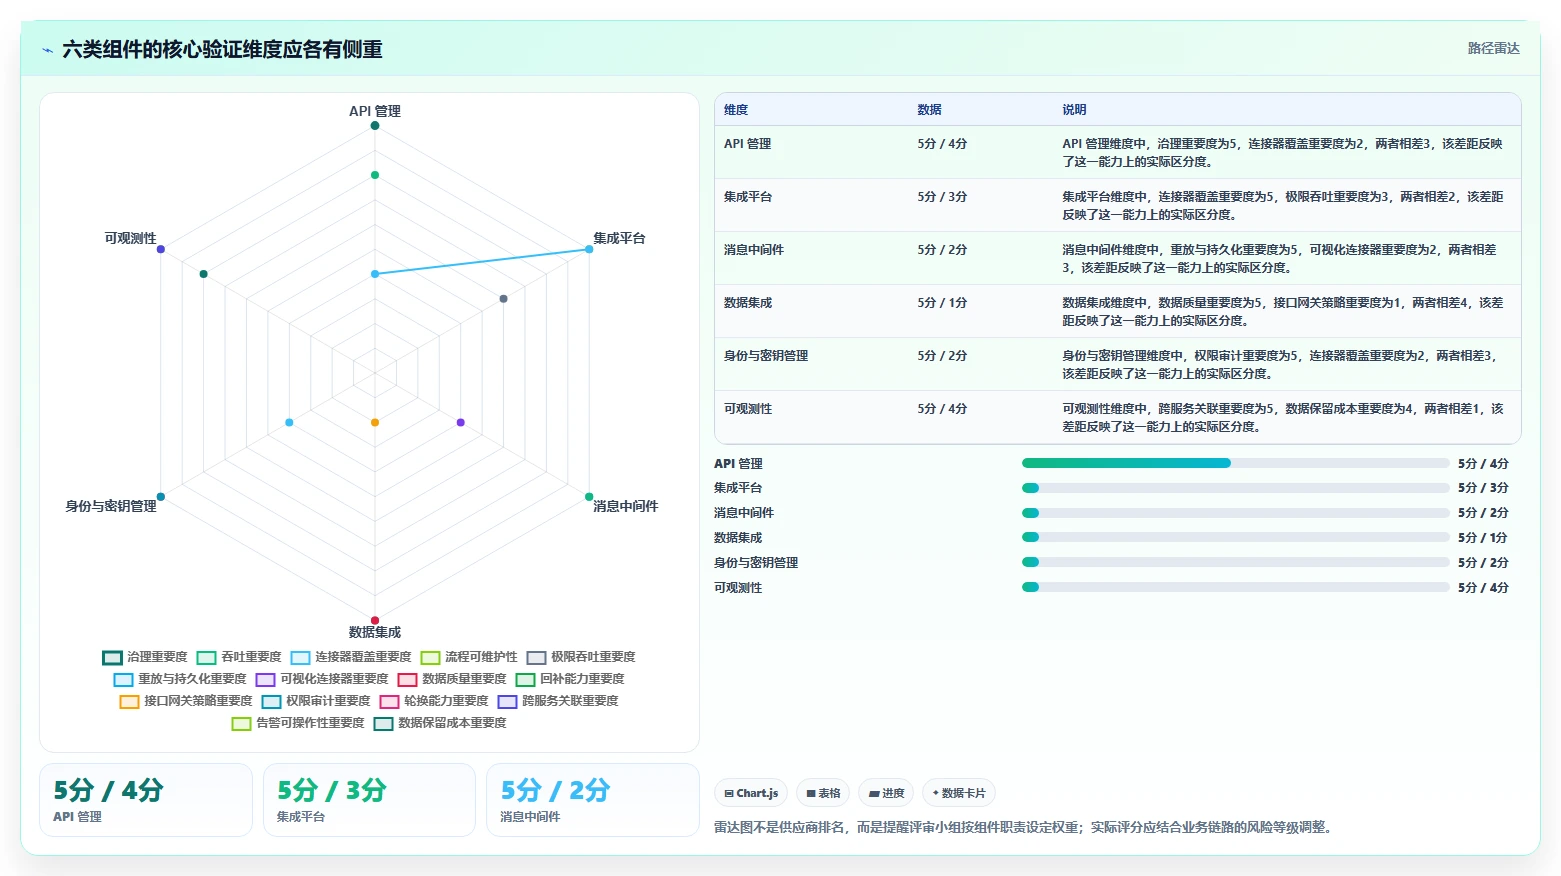Click the 进度 chip
The width and height of the screenshot is (1561, 876).
coord(886,793)
